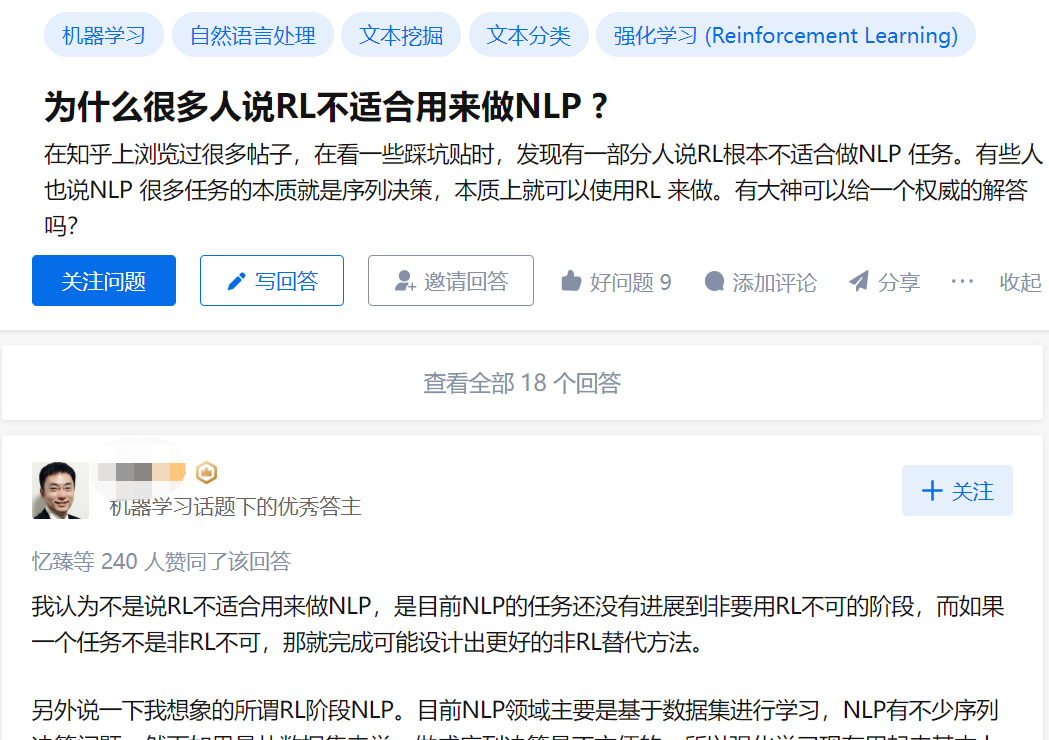Click the answer paragraph starting 我认为不是说RL不适合
Image resolution: width=1049 pixels, height=740 pixels.
pos(518,624)
